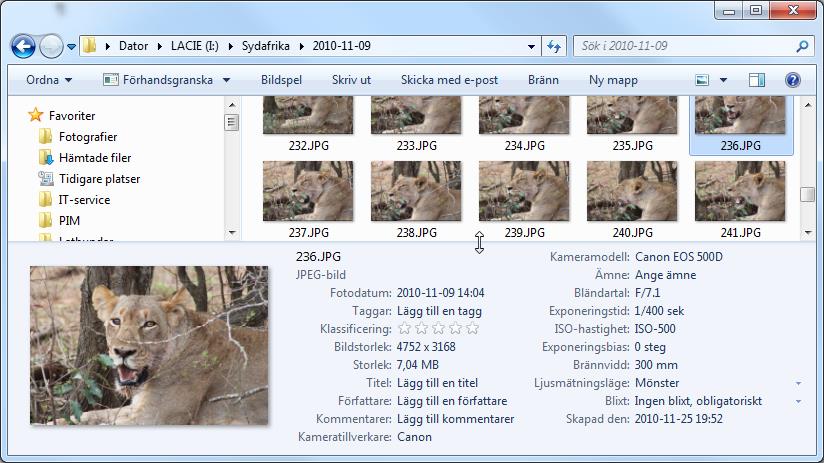Click large lion preview in details pane
The height and width of the screenshot is (463, 824).
(149, 345)
